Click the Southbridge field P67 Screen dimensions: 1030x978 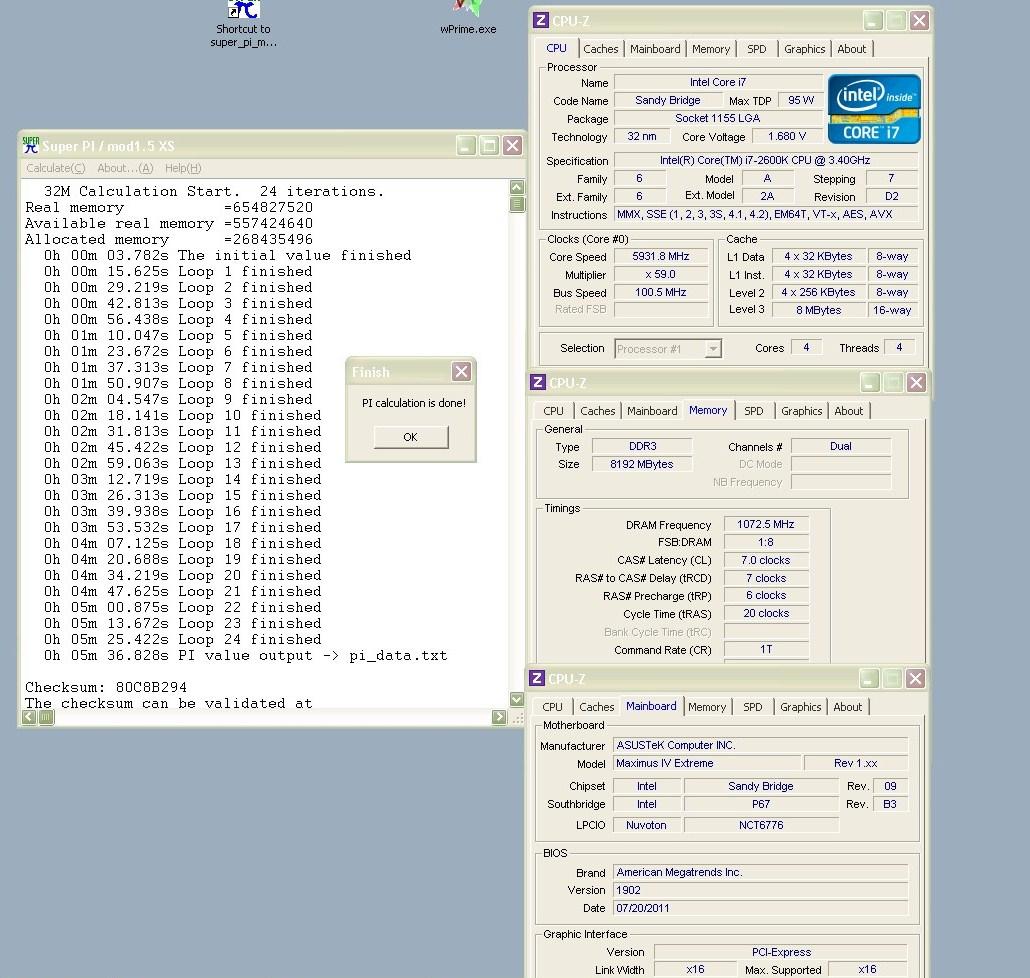click(761, 804)
